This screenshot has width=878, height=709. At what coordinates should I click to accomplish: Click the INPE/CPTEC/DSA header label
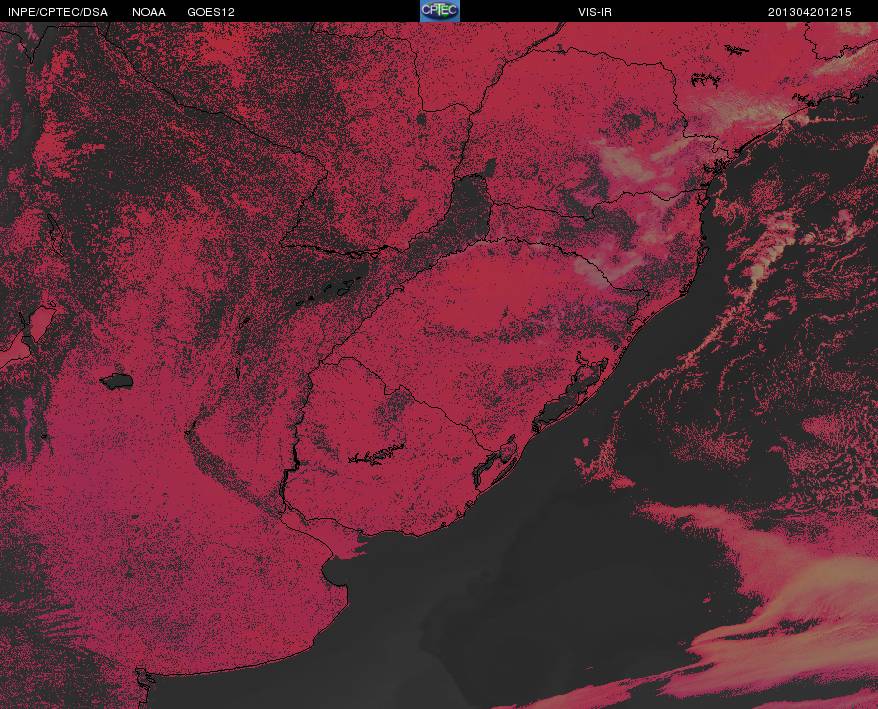pyautogui.click(x=58, y=12)
